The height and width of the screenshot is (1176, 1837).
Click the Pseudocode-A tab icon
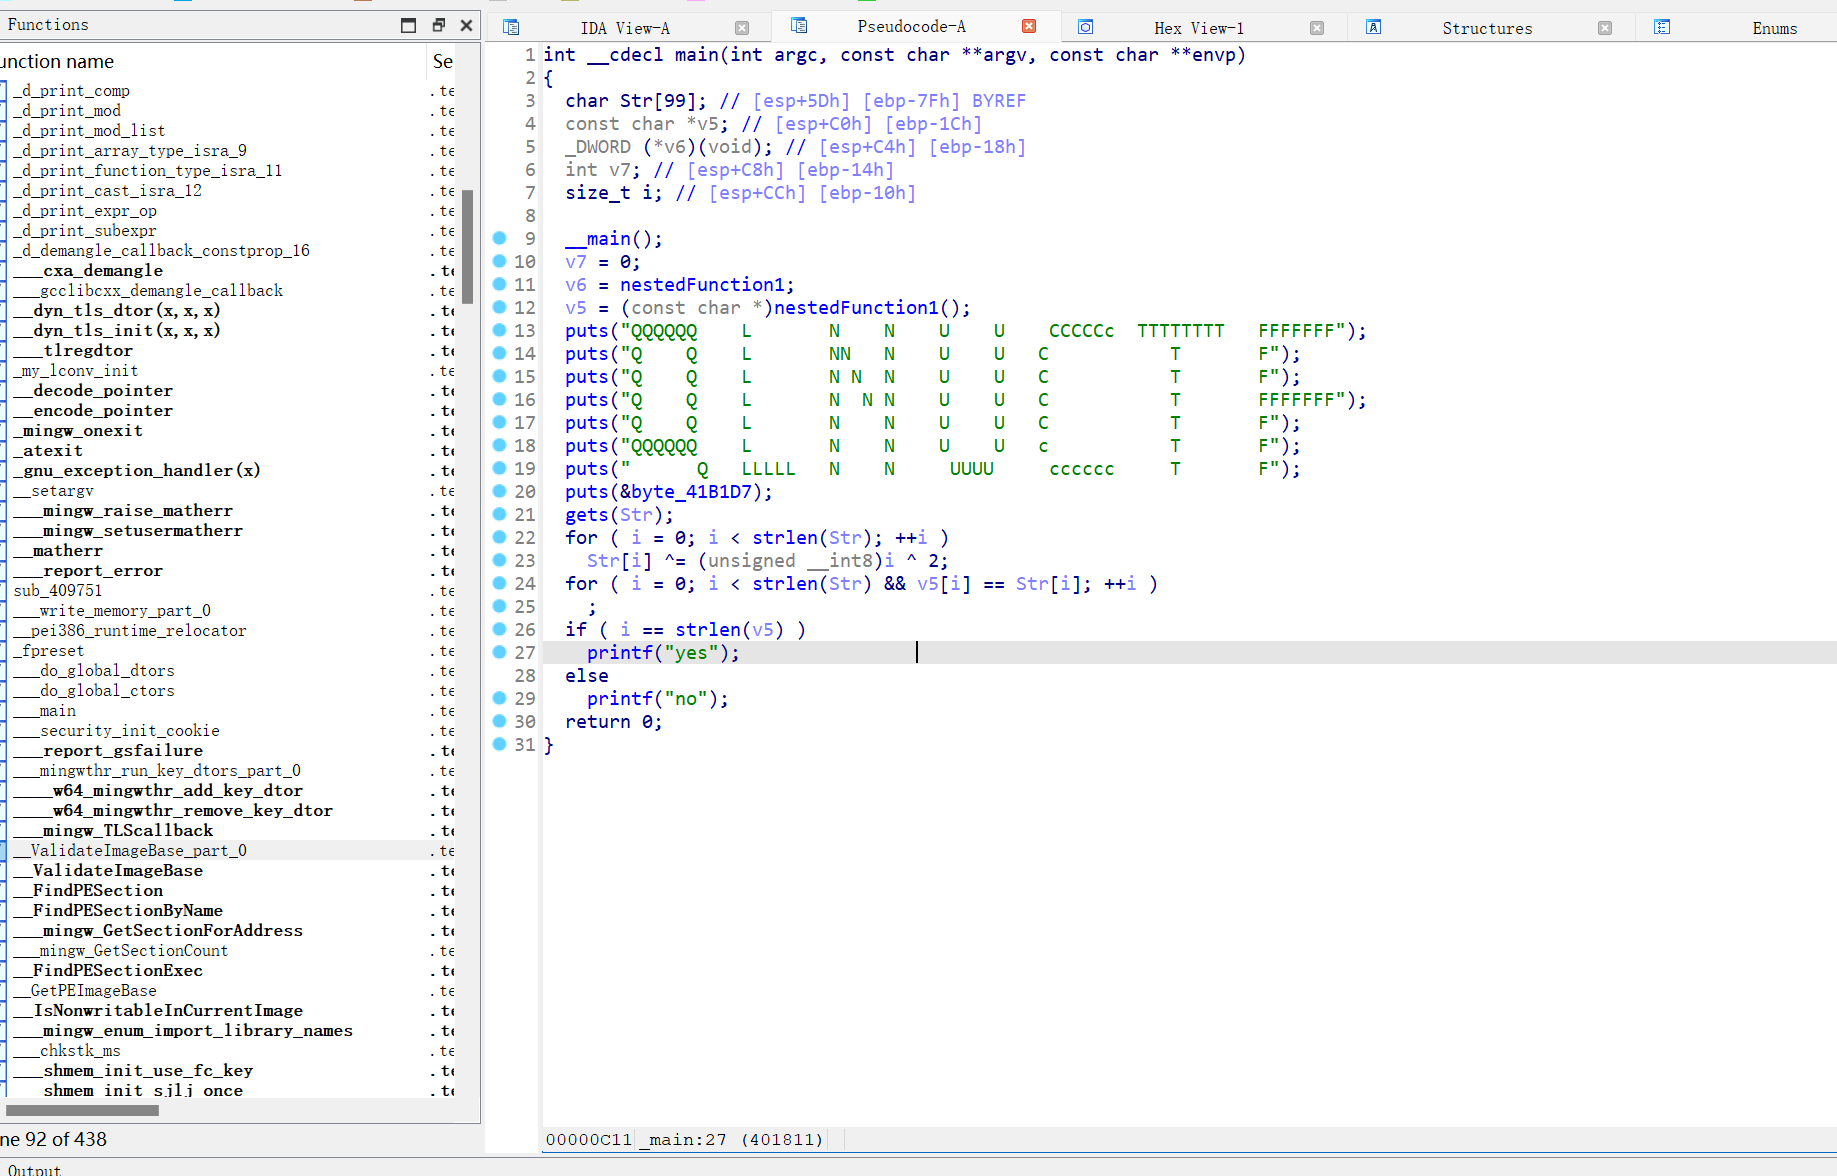[799, 26]
